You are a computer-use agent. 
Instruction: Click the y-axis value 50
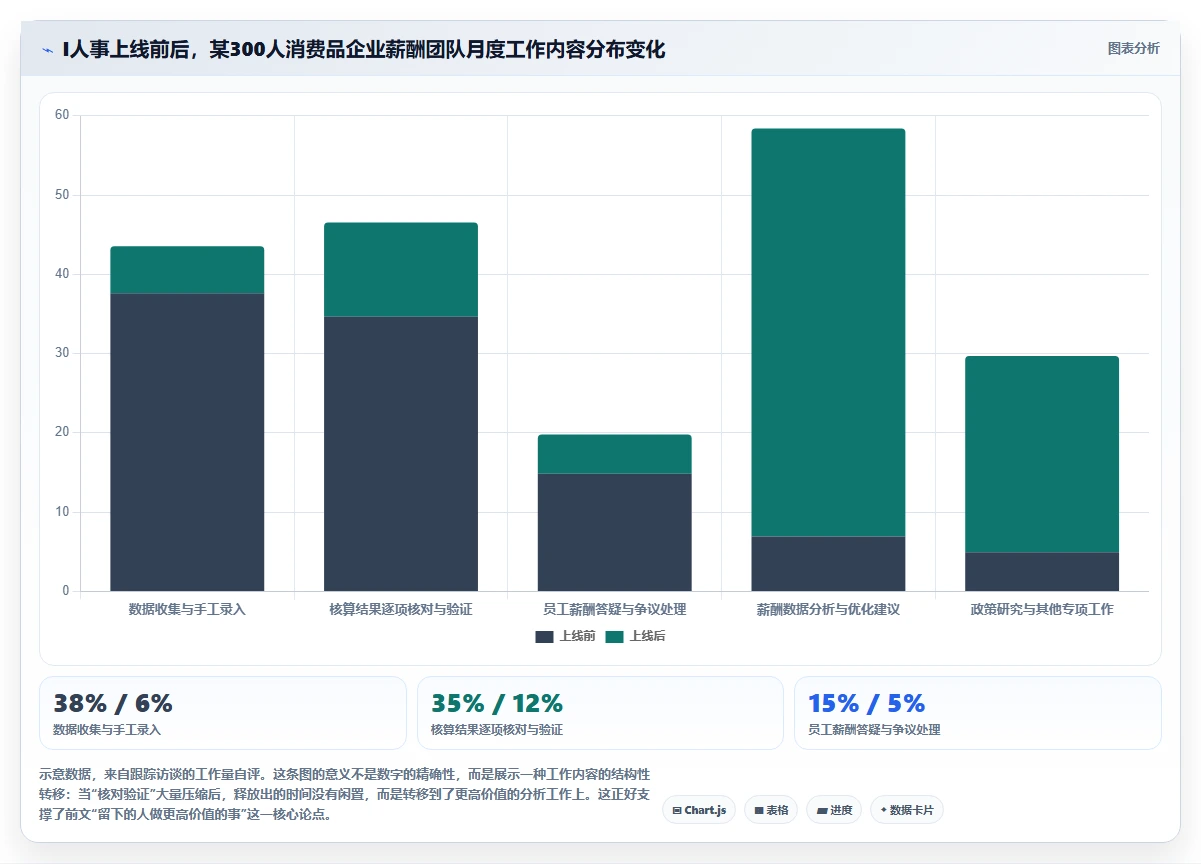coord(62,195)
